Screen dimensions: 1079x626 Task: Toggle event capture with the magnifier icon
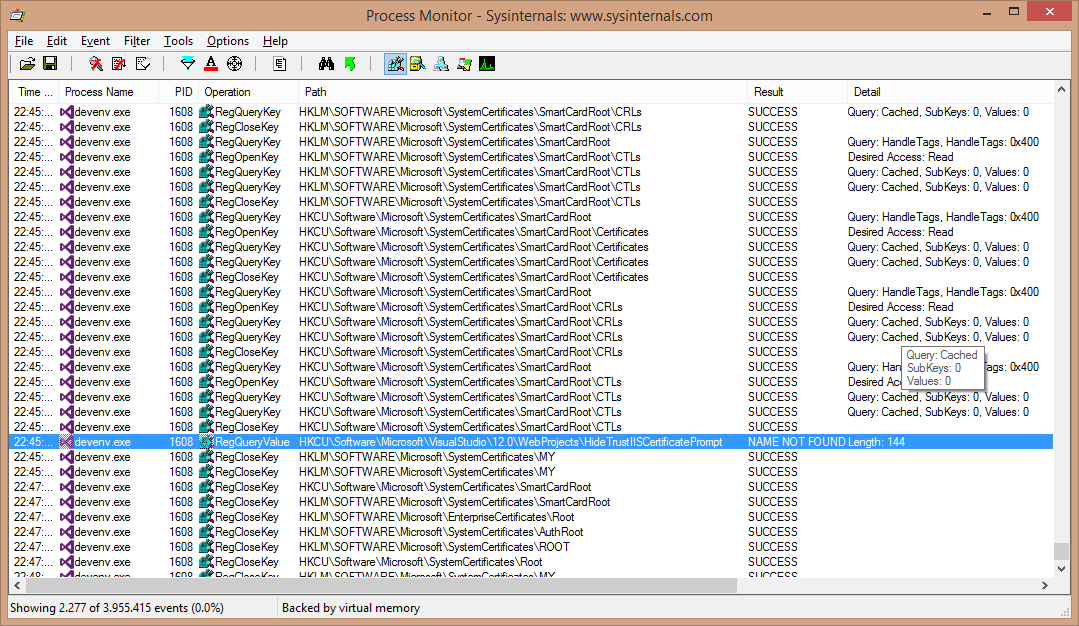pos(96,64)
